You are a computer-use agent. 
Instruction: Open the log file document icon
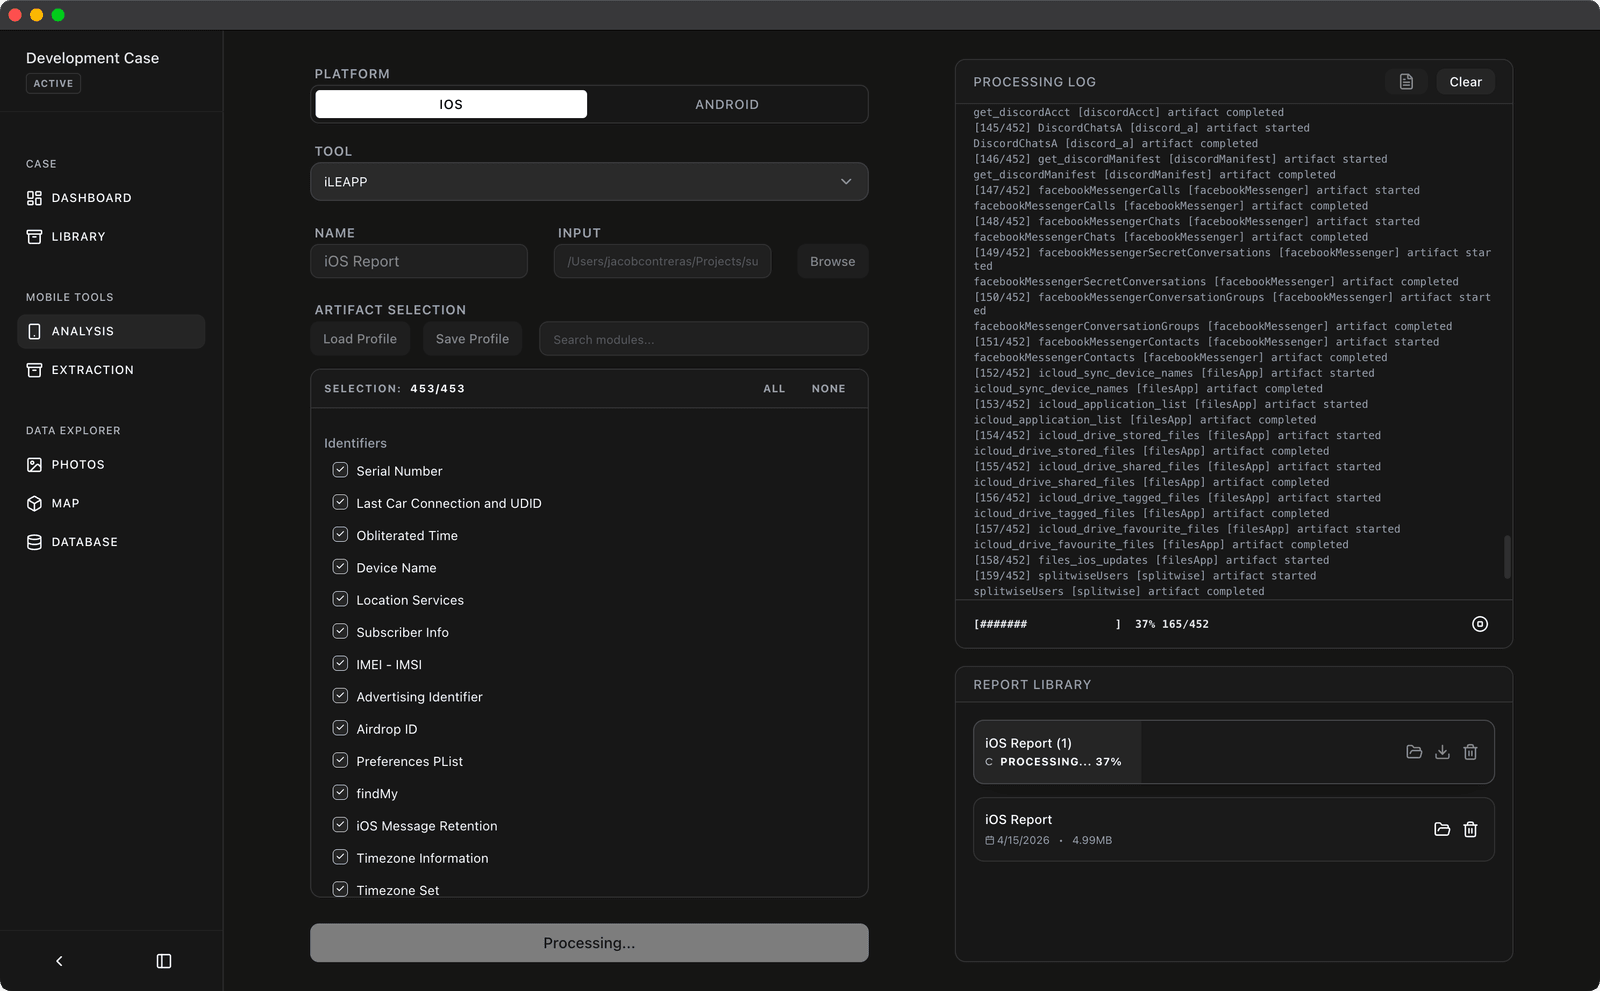click(x=1406, y=82)
